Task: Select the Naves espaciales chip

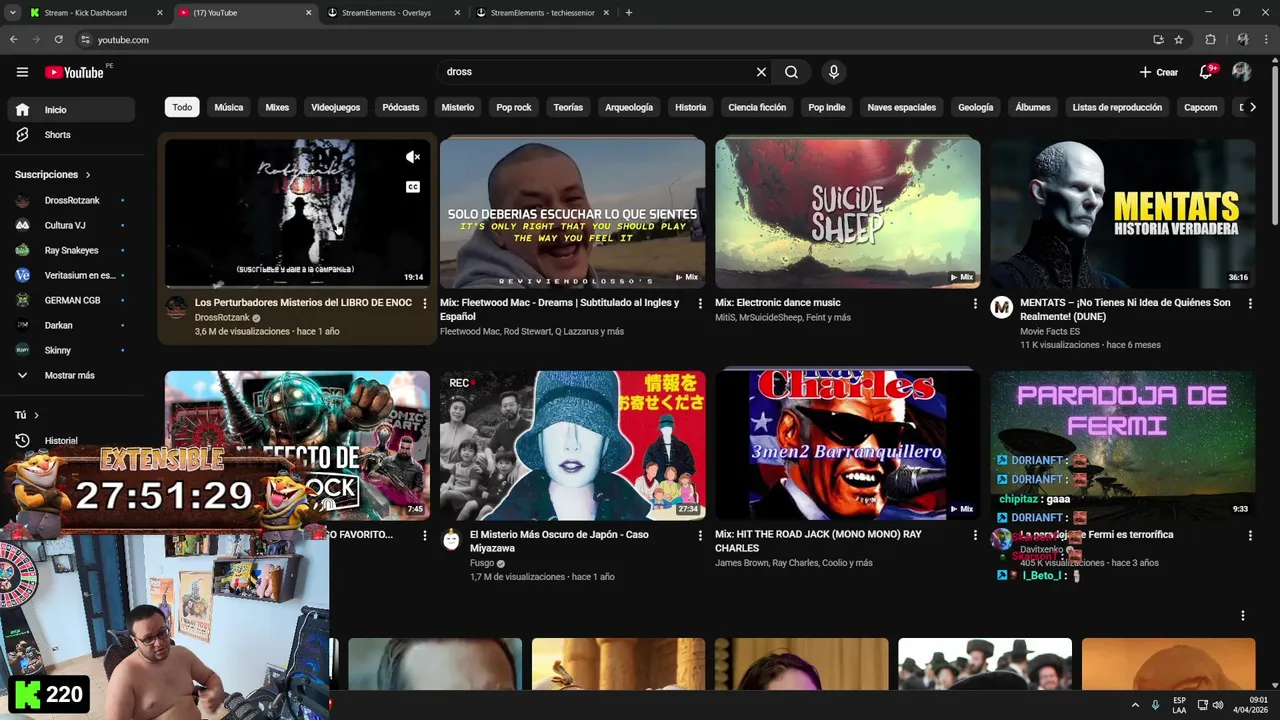Action: pyautogui.click(x=902, y=107)
